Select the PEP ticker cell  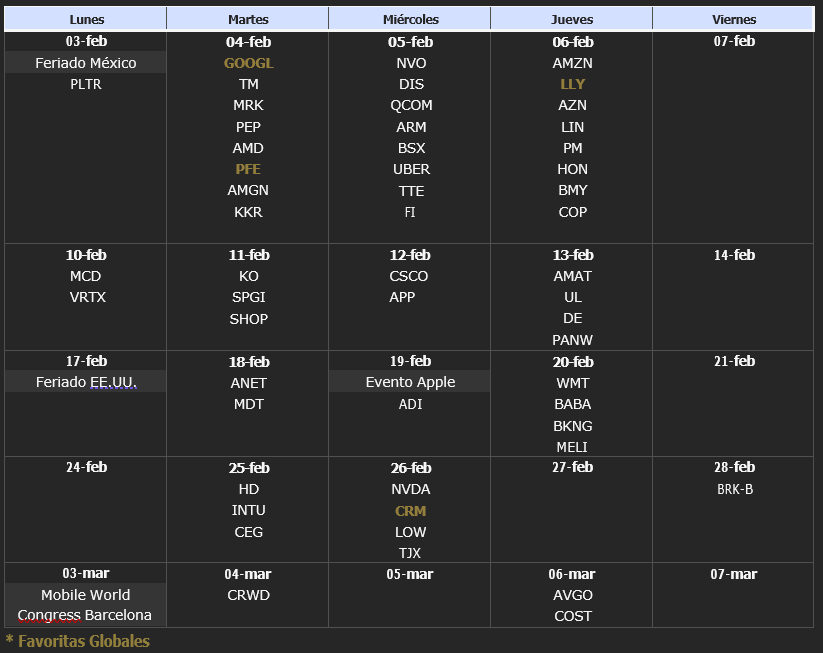click(x=248, y=127)
